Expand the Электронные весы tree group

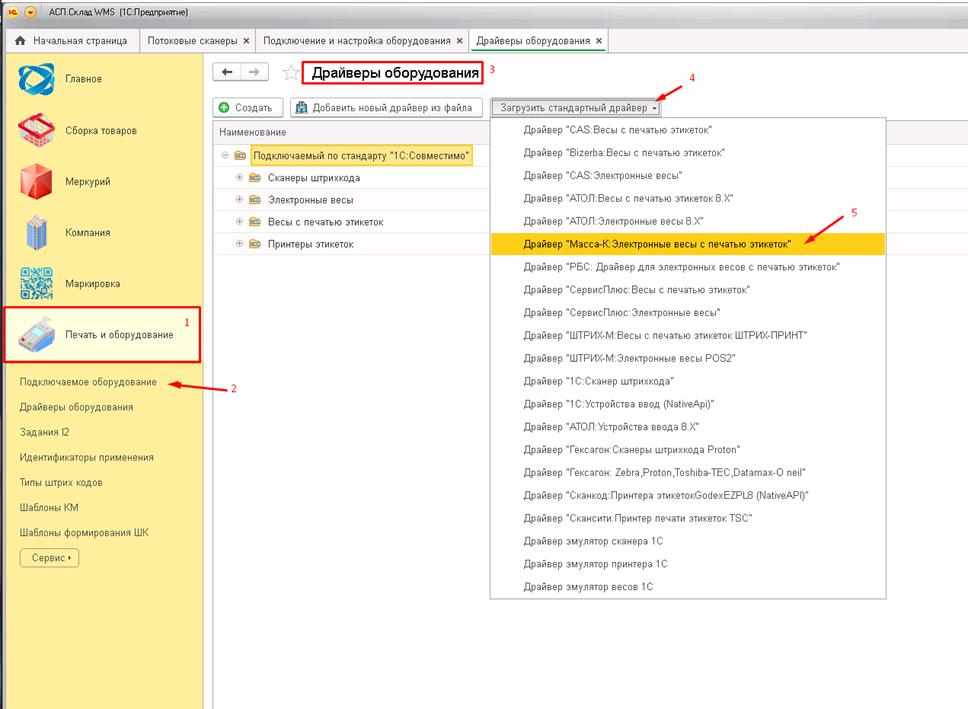click(x=240, y=199)
